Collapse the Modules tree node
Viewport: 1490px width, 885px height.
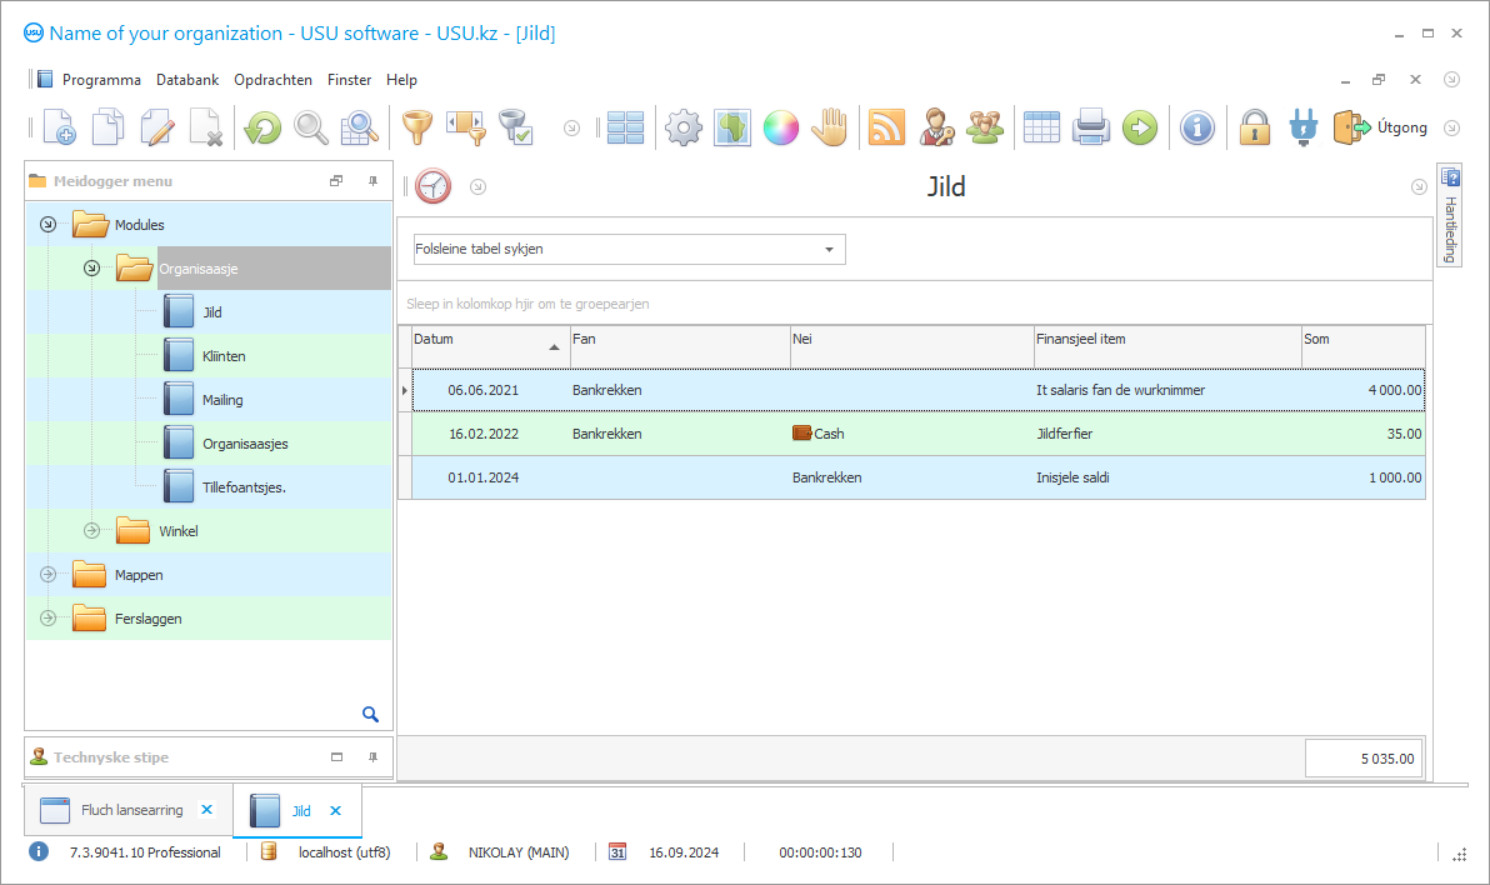click(x=48, y=224)
